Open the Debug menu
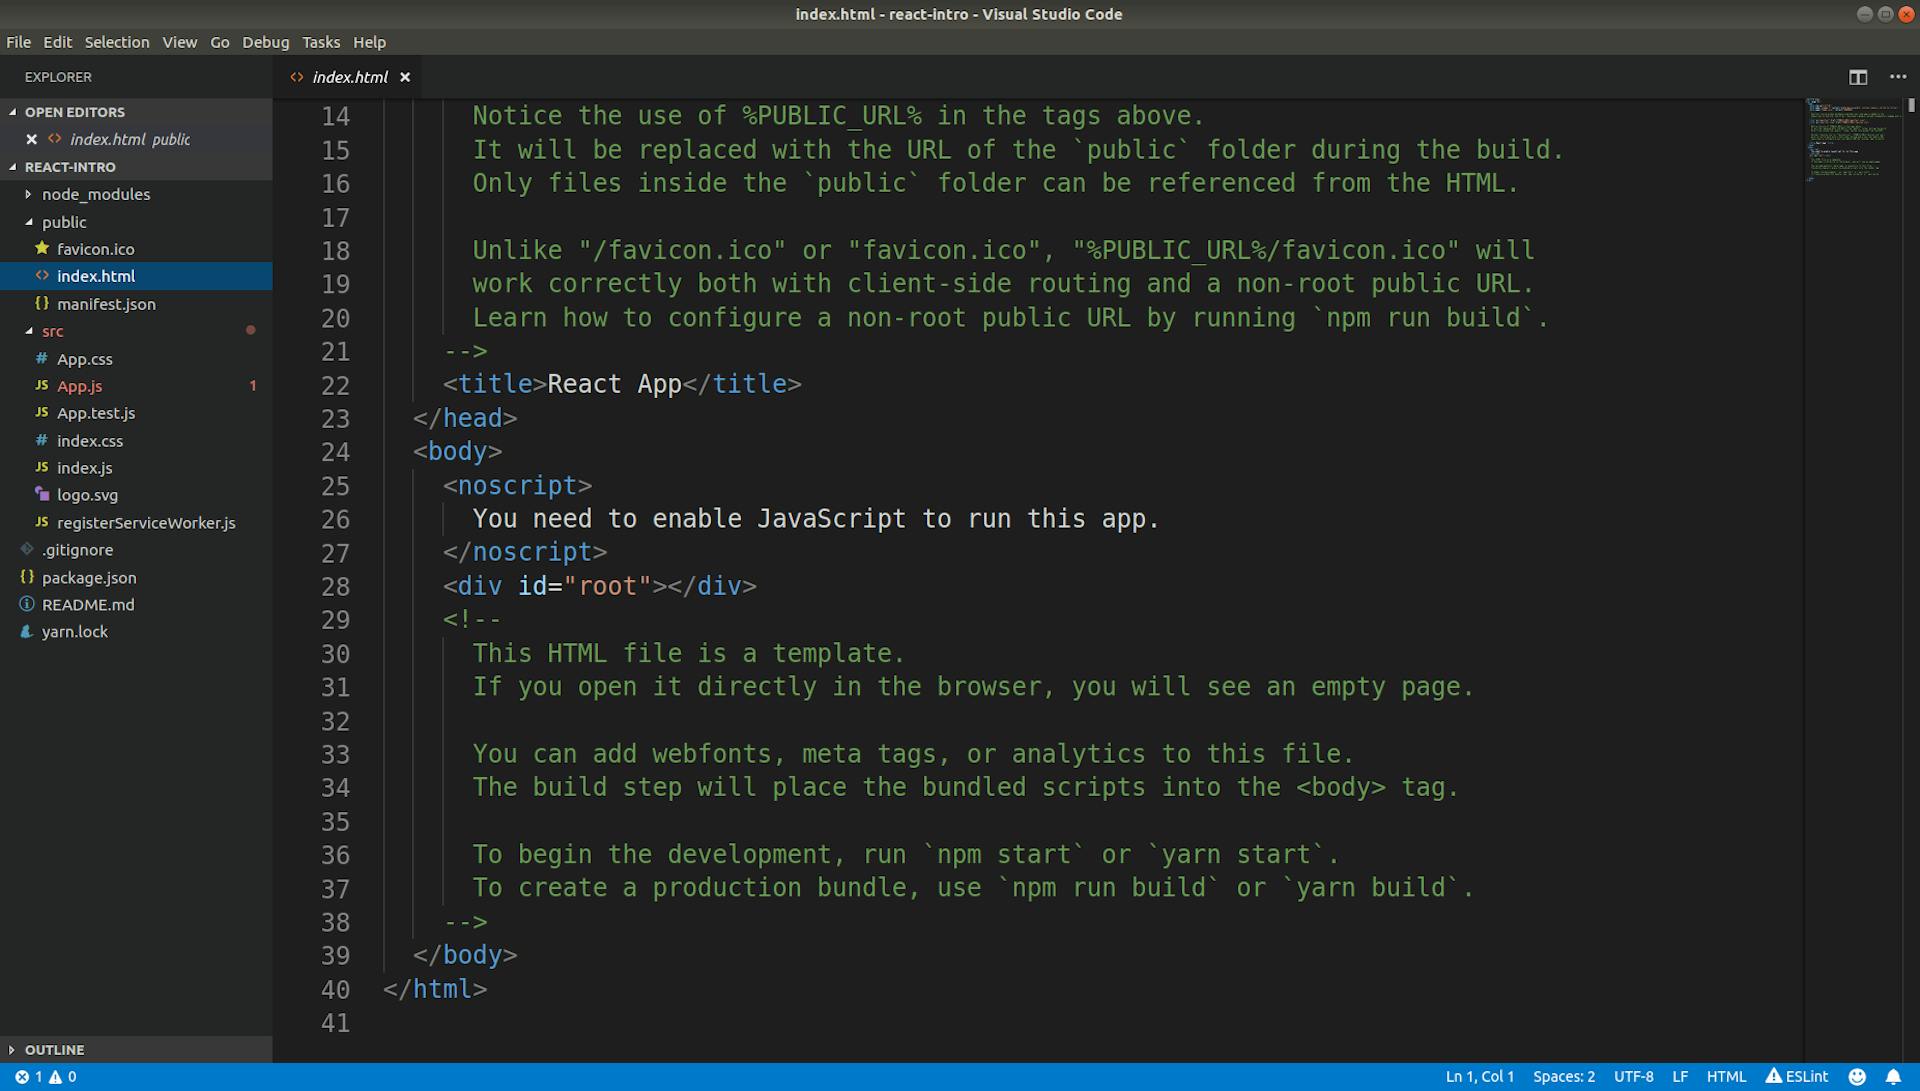Screen dimensions: 1920x1091 (265, 42)
